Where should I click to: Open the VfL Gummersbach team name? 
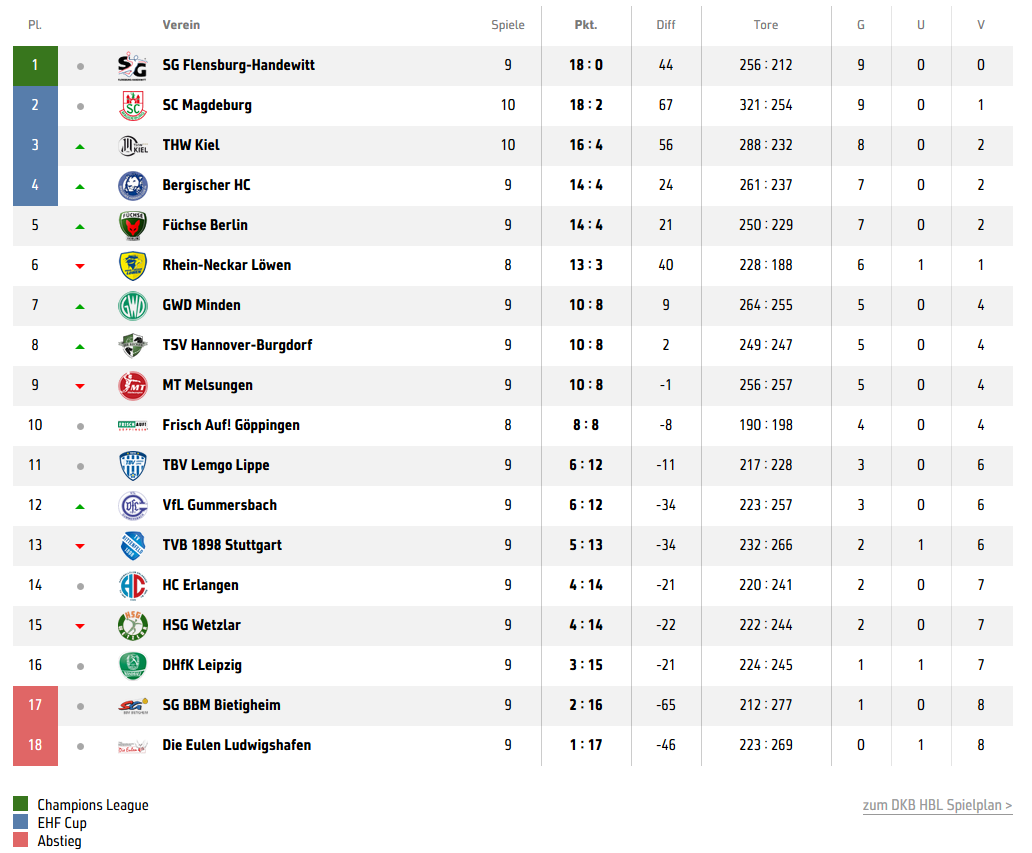(220, 505)
